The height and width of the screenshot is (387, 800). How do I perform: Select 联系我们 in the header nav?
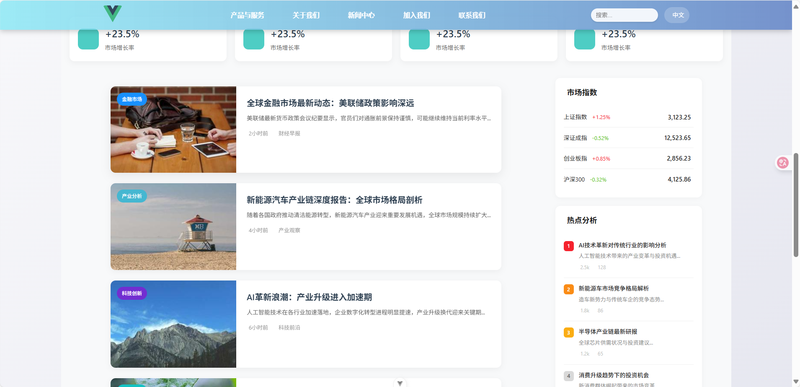471,15
